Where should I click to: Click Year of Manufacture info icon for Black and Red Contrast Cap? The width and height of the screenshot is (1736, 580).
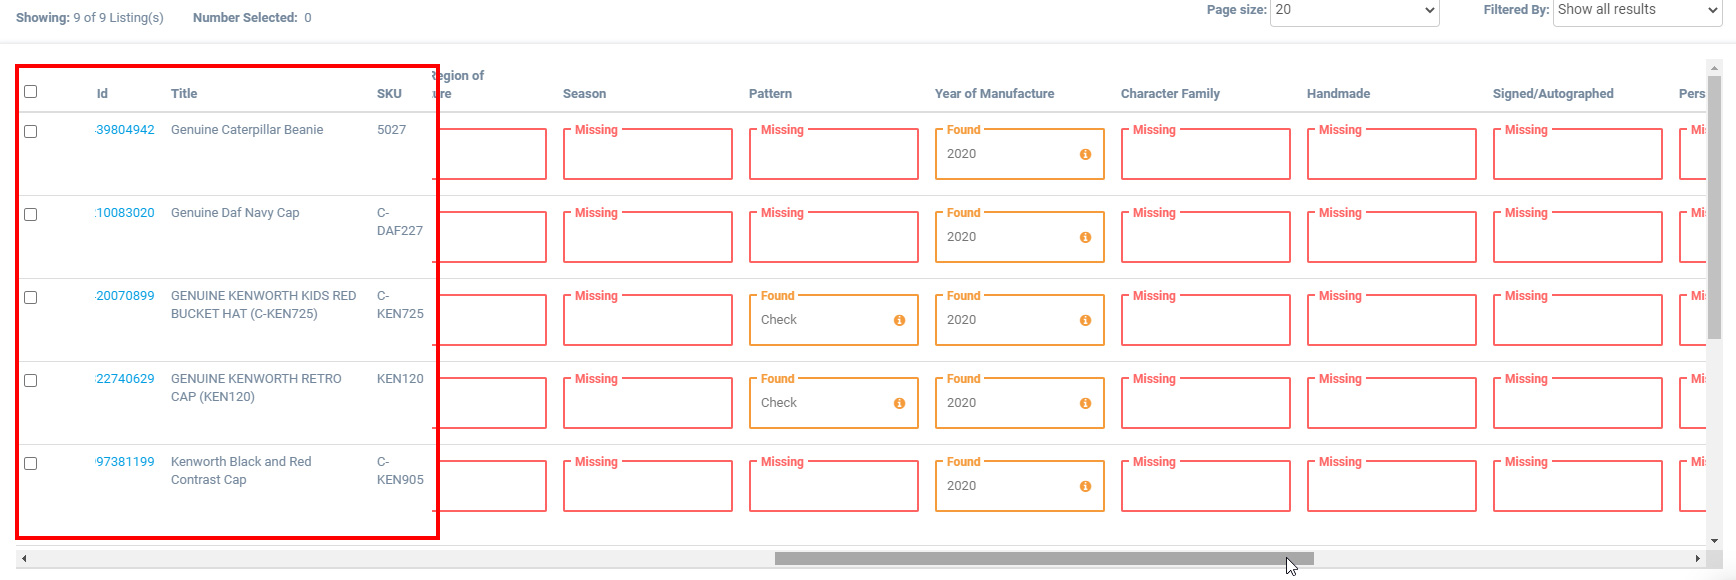[1085, 486]
